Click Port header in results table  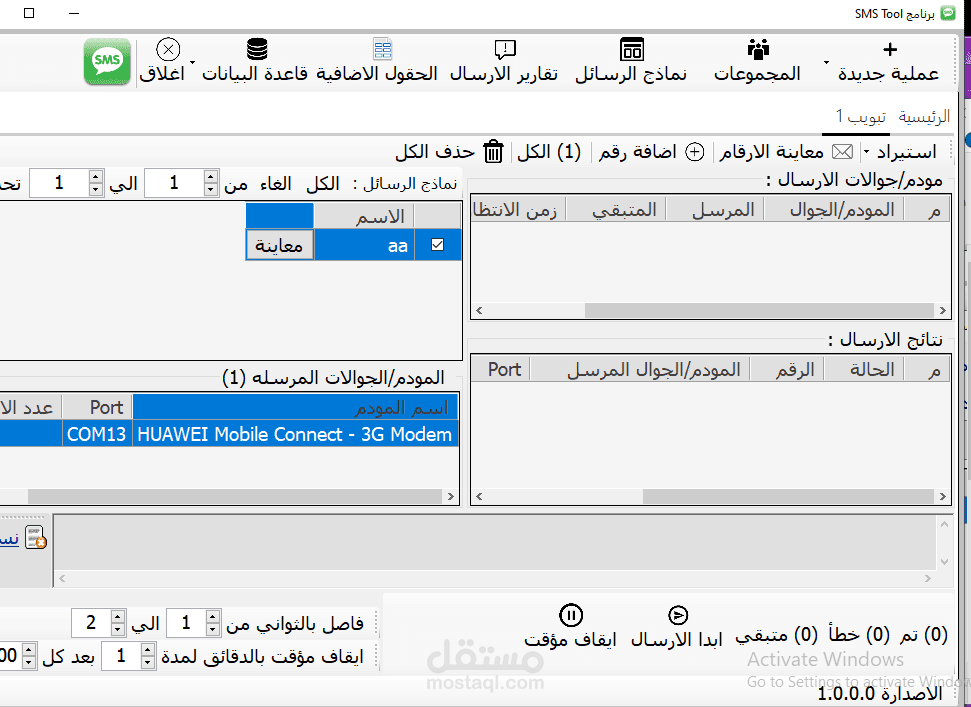tap(501, 370)
